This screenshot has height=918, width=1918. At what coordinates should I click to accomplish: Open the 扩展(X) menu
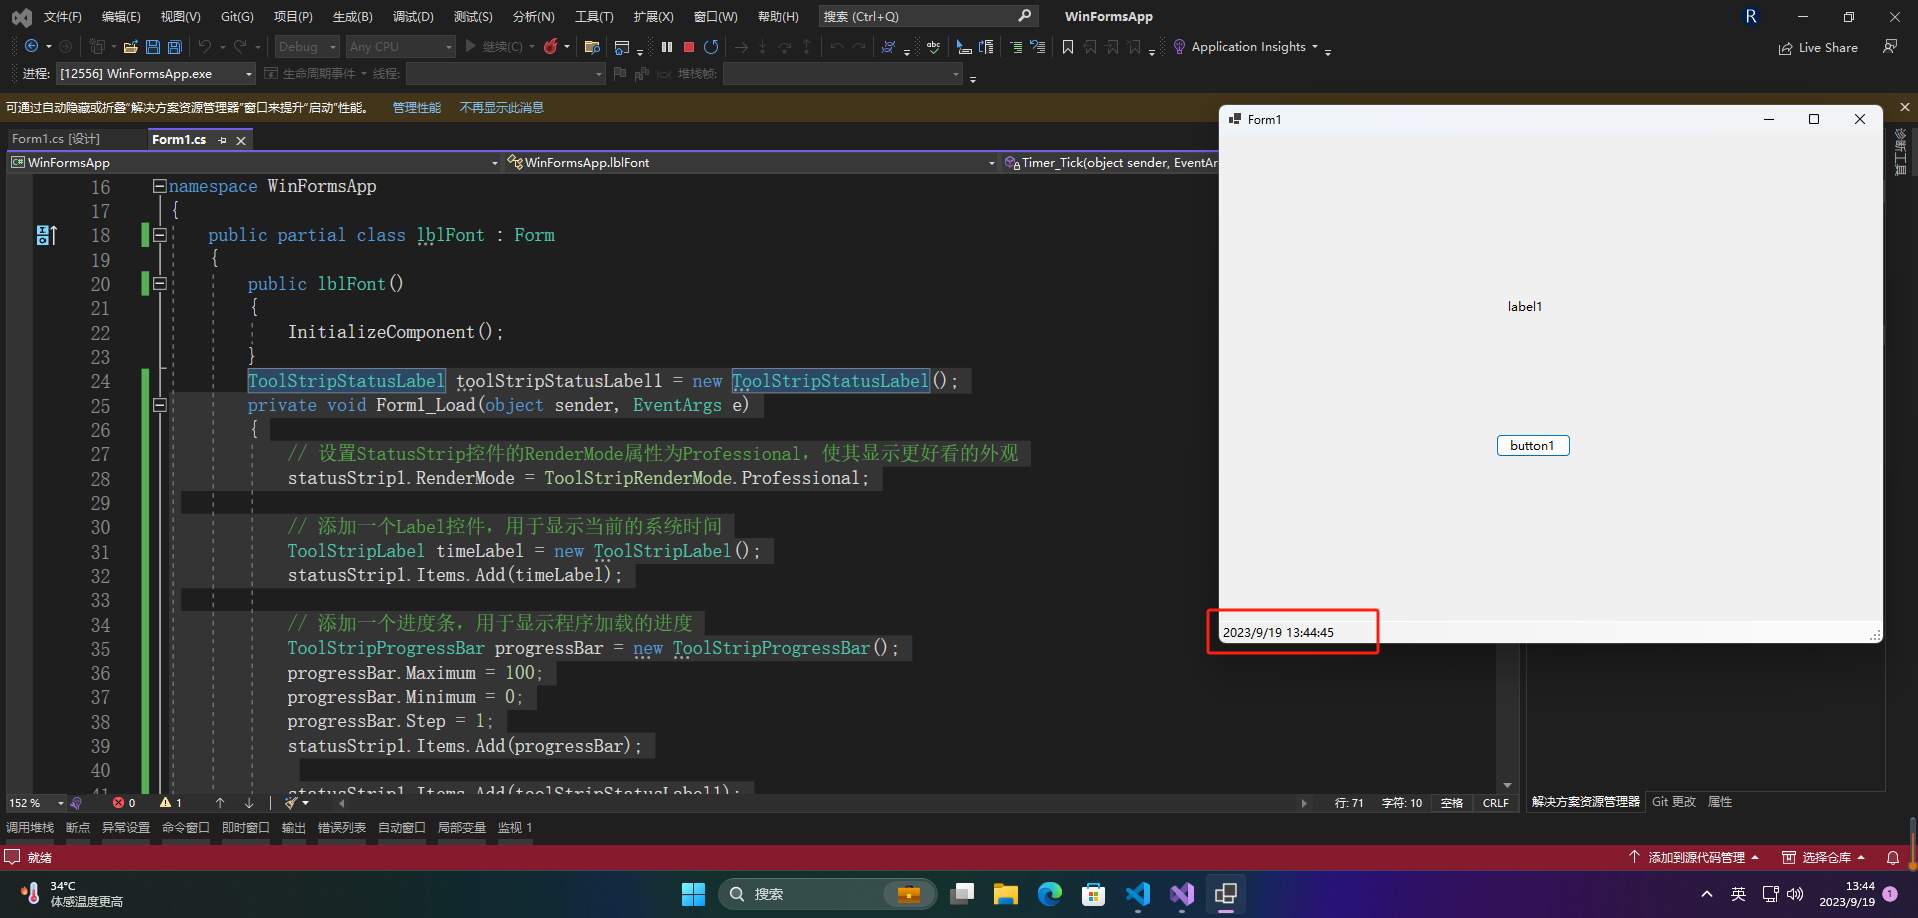pyautogui.click(x=653, y=17)
